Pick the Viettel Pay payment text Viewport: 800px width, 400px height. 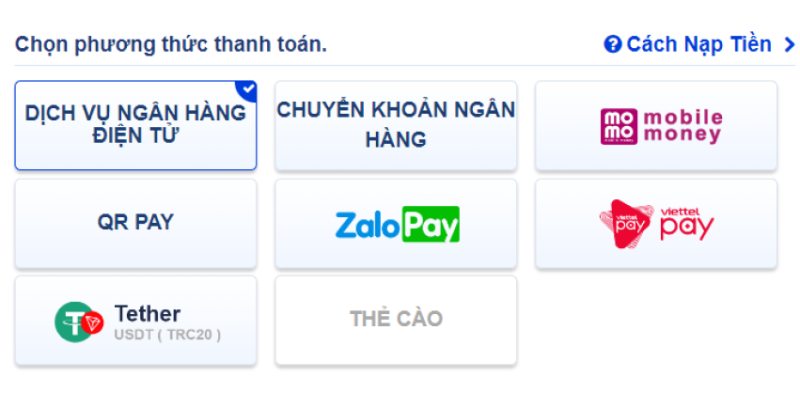(x=686, y=224)
